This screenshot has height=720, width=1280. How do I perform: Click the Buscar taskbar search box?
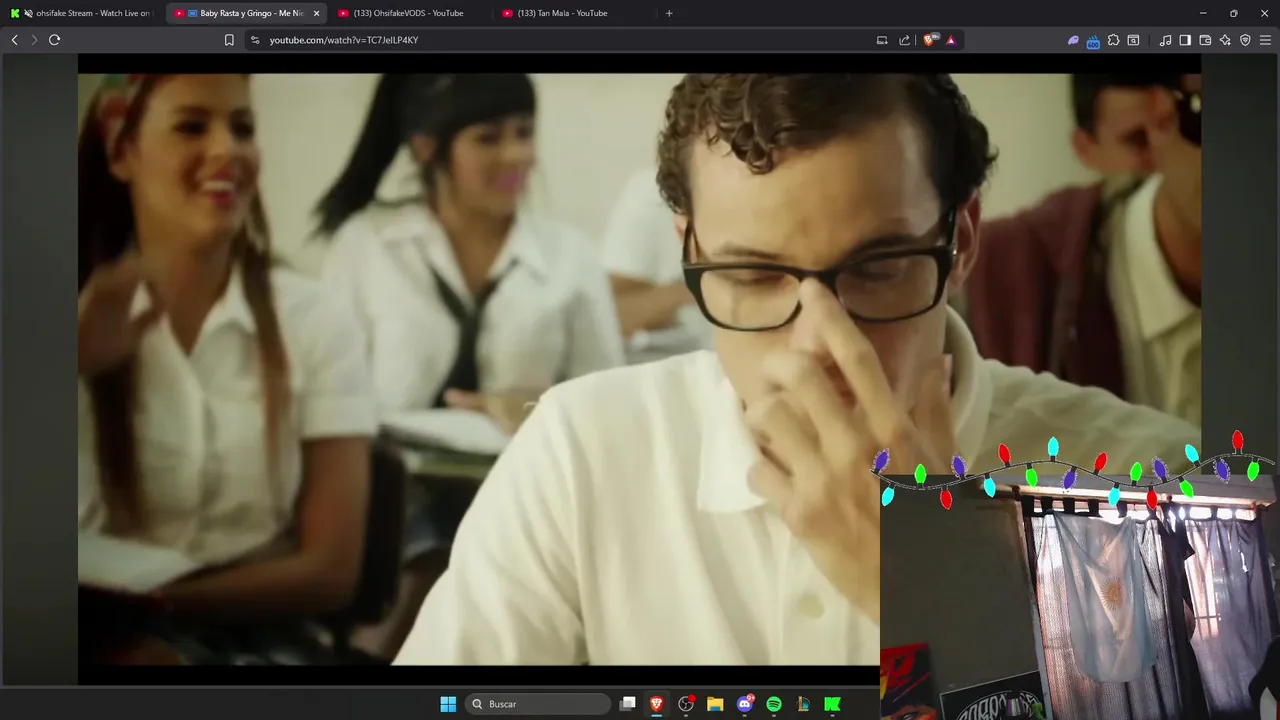pyautogui.click(x=538, y=704)
